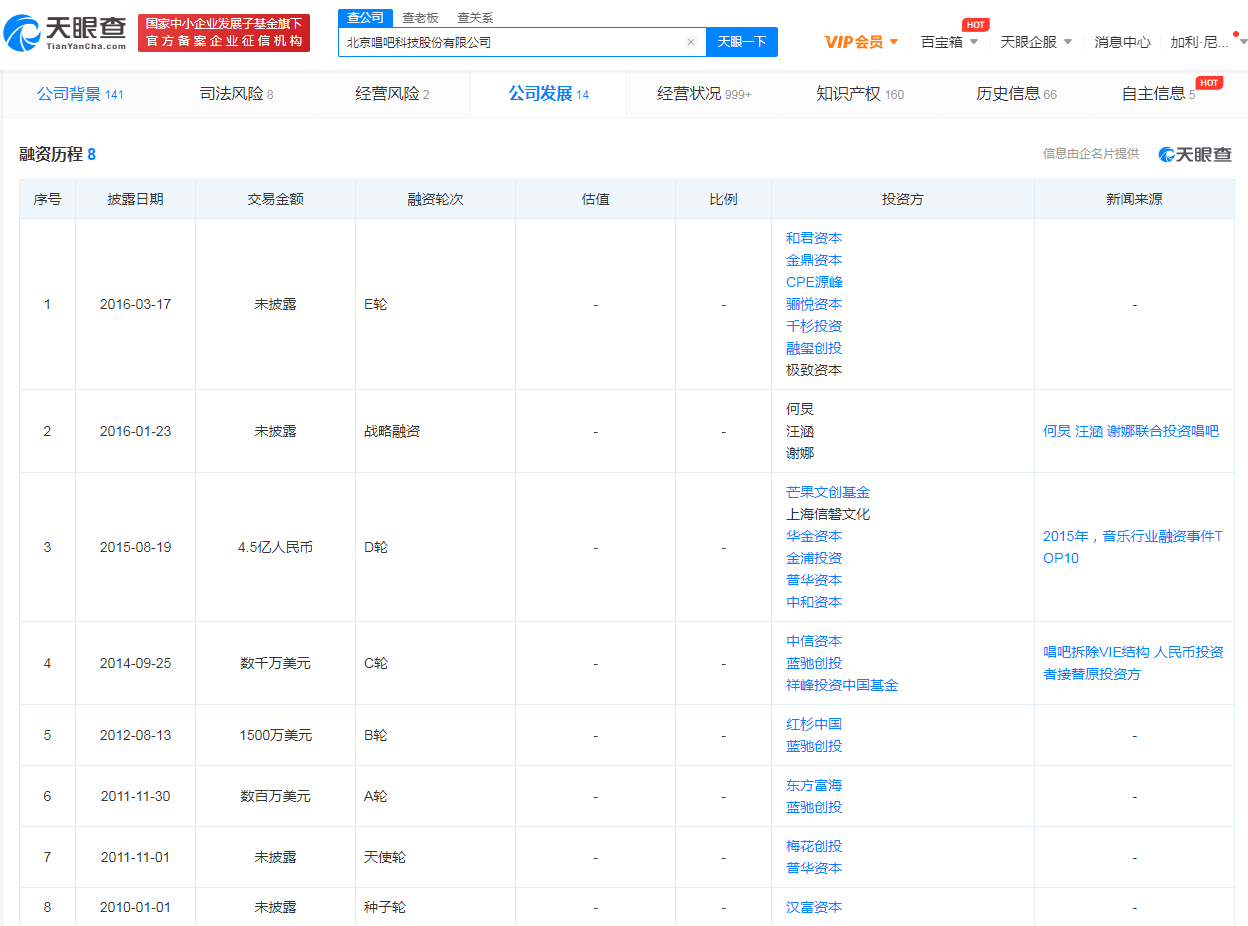Click amount cell 1500万美元
This screenshot has height=926, width=1248.
point(275,735)
